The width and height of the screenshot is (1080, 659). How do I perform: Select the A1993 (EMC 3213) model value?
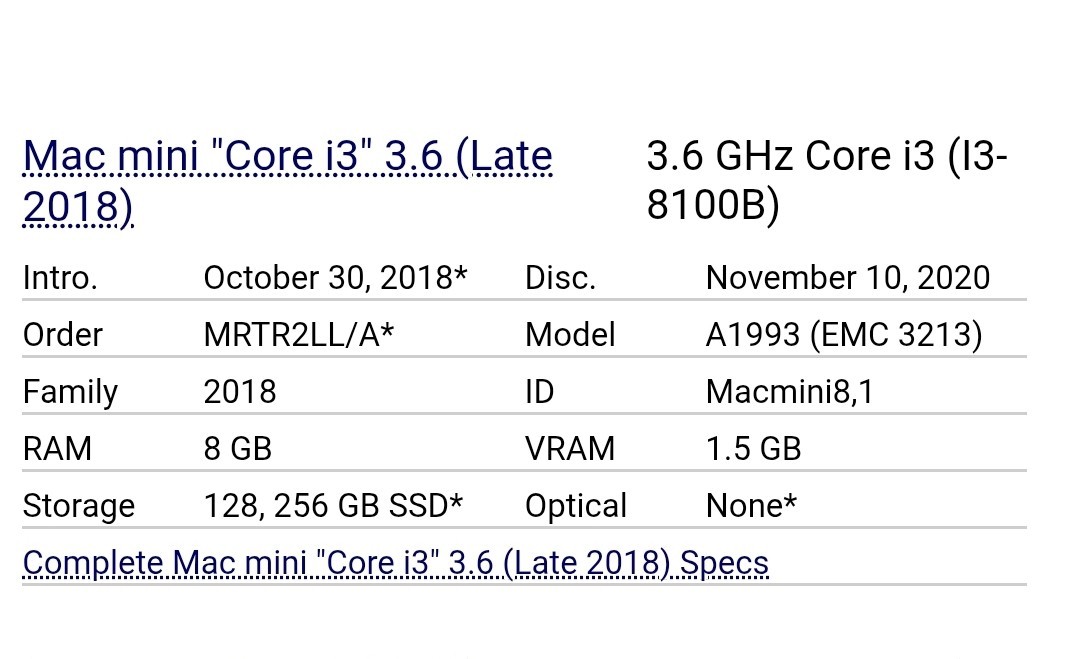[x=843, y=335]
